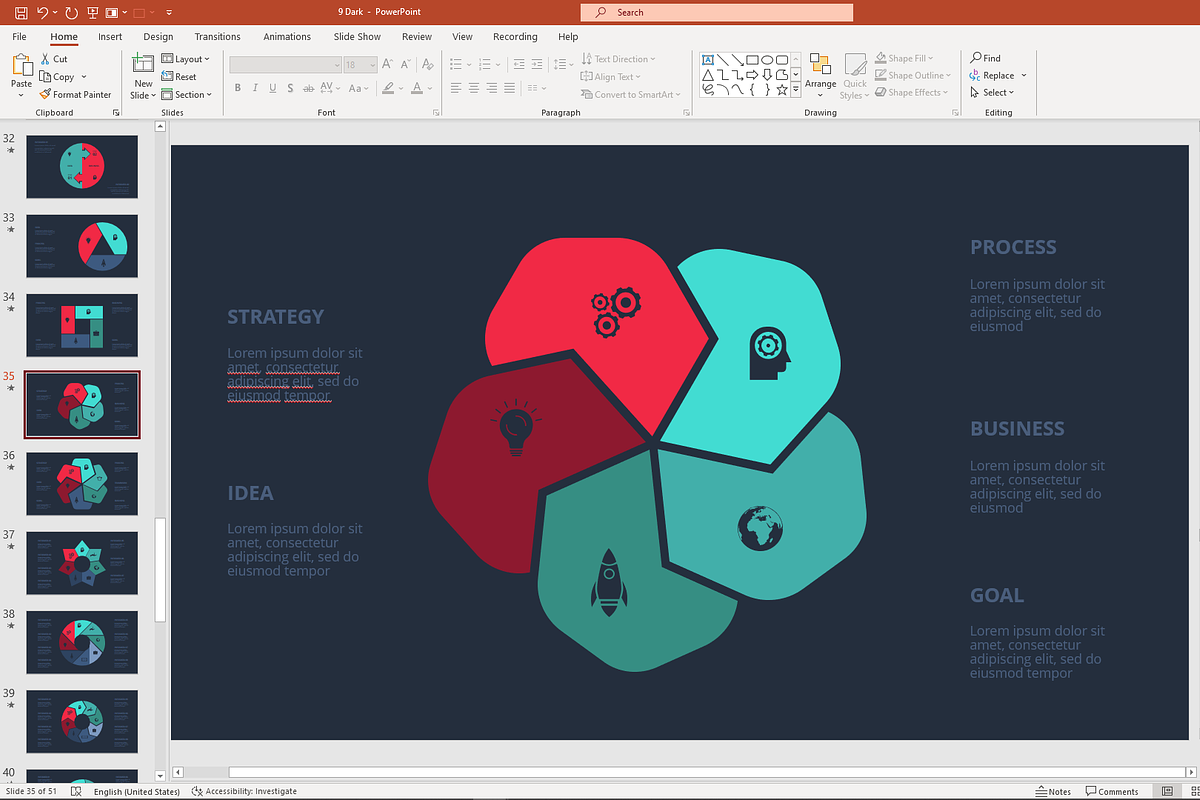Viewport: 1200px width, 800px height.
Task: Justify the text
Action: [510, 88]
